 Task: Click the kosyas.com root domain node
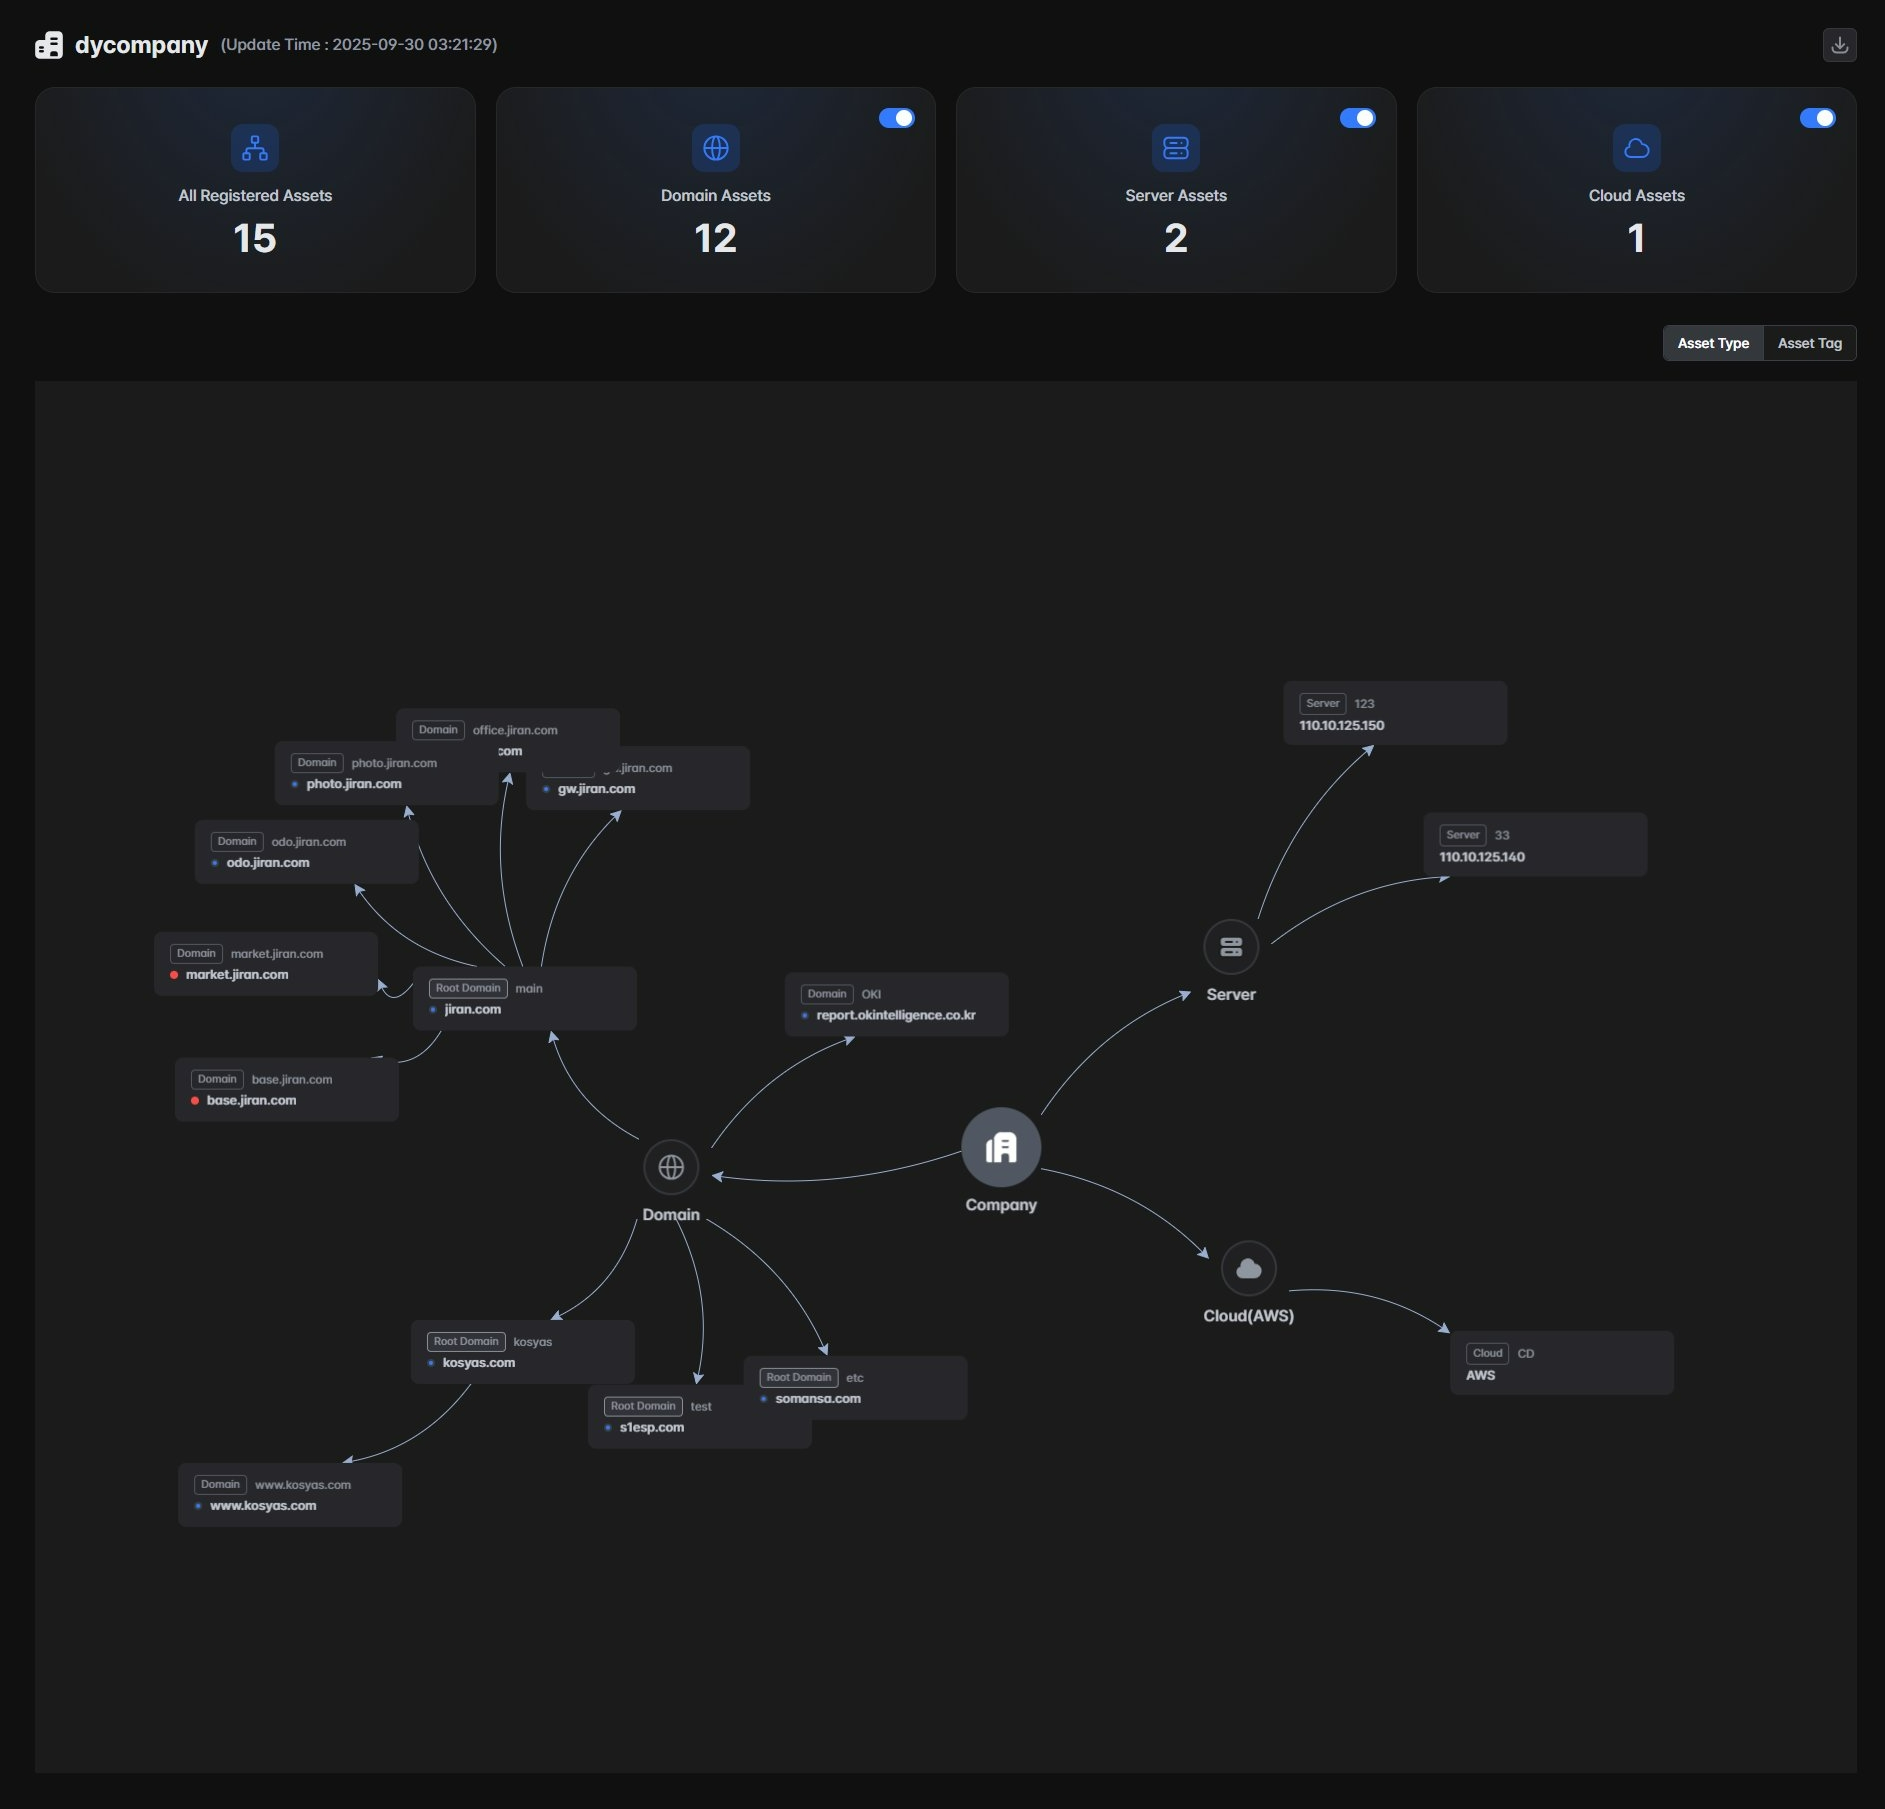[522, 1352]
